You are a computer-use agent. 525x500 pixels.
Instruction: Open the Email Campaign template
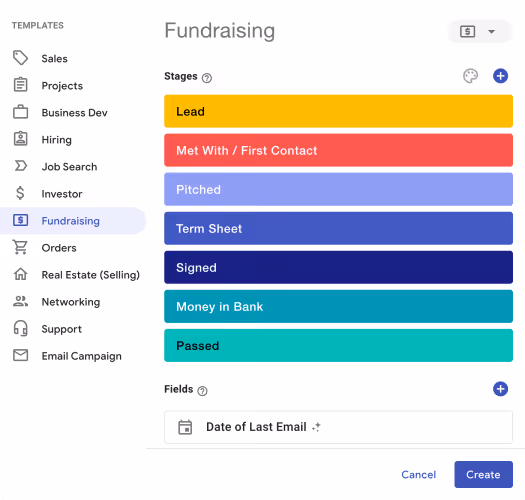point(73,356)
